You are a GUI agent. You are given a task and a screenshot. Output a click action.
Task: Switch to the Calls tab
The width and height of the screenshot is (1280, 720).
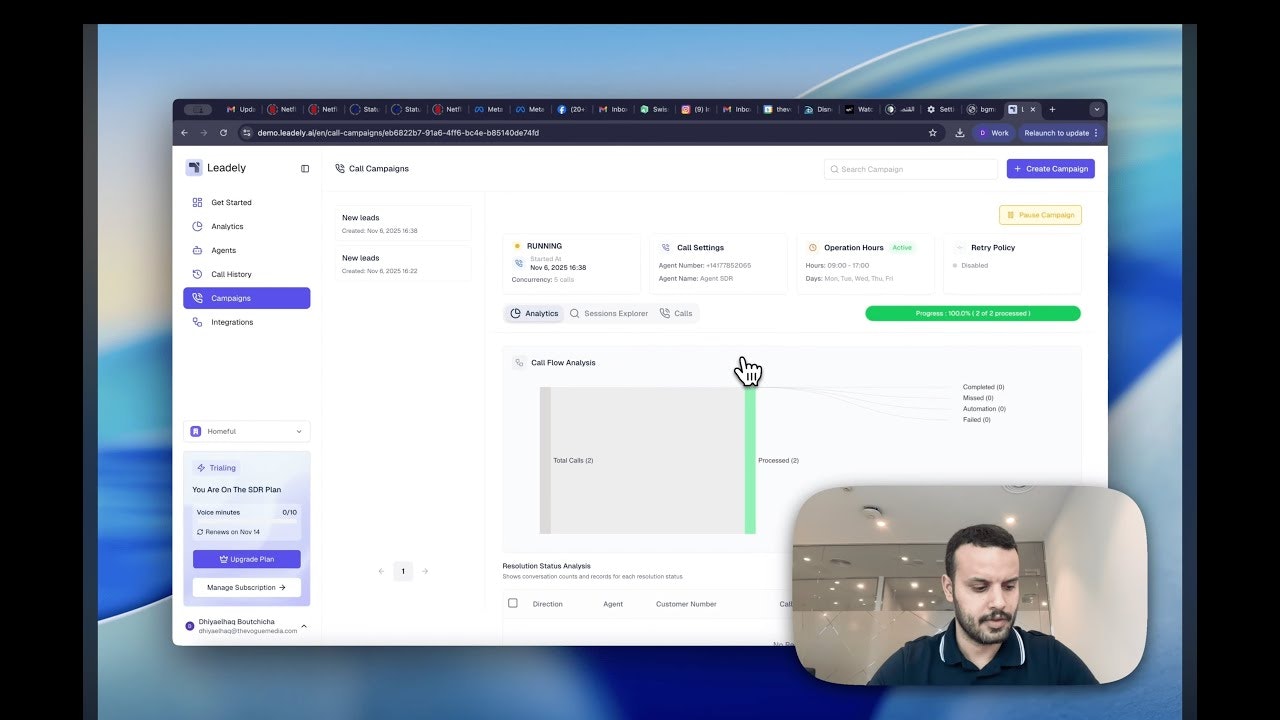click(676, 313)
